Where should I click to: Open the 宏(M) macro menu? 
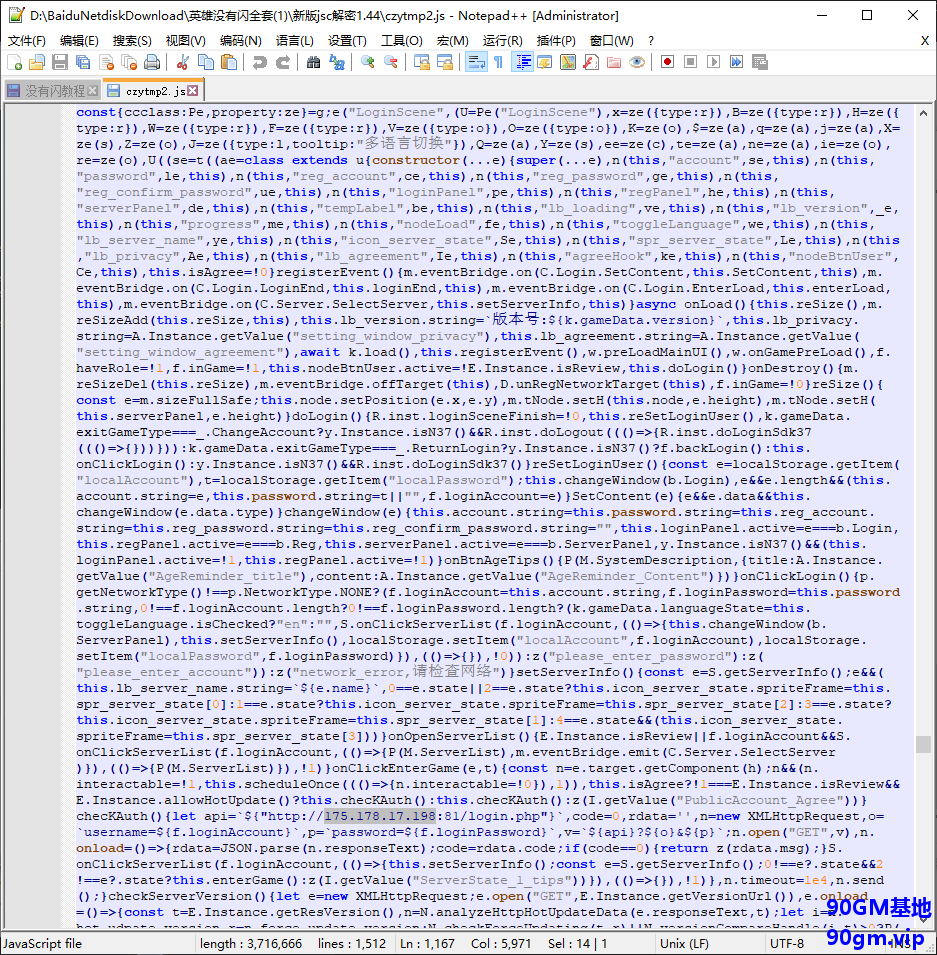[453, 41]
